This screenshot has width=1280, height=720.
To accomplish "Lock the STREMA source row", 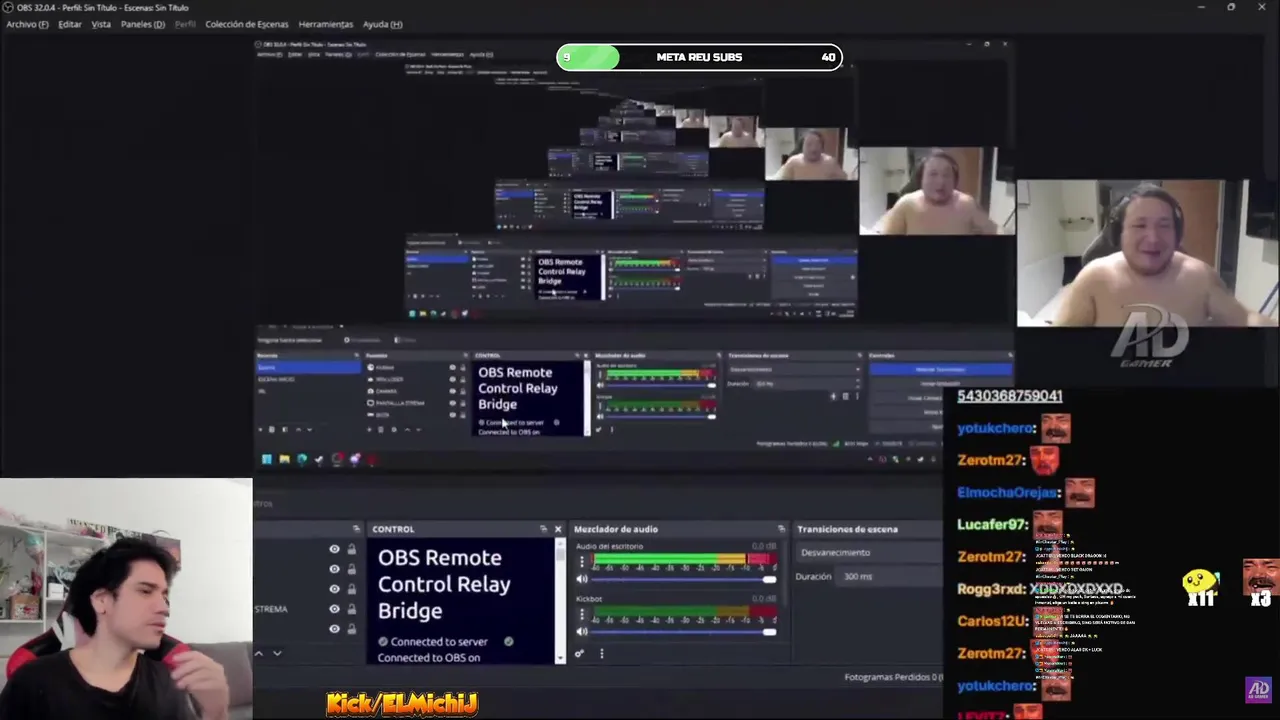I will coord(351,609).
